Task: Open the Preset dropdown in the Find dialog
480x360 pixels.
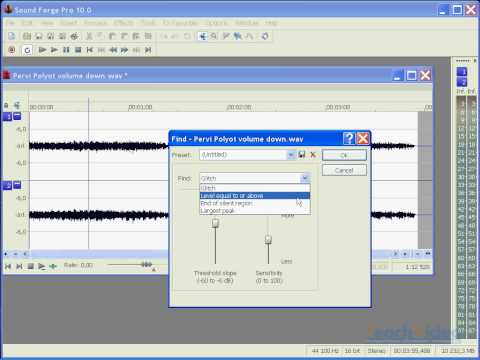Action: (x=291, y=155)
